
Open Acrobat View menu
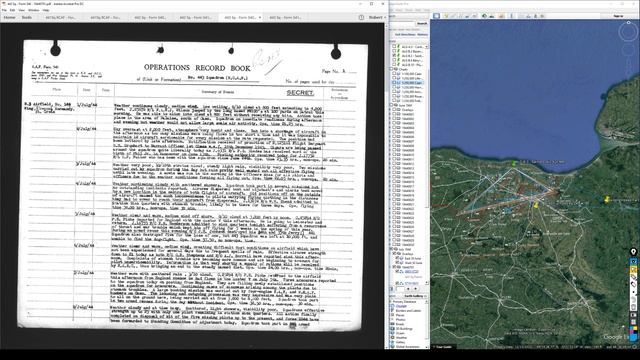coord(22,10)
